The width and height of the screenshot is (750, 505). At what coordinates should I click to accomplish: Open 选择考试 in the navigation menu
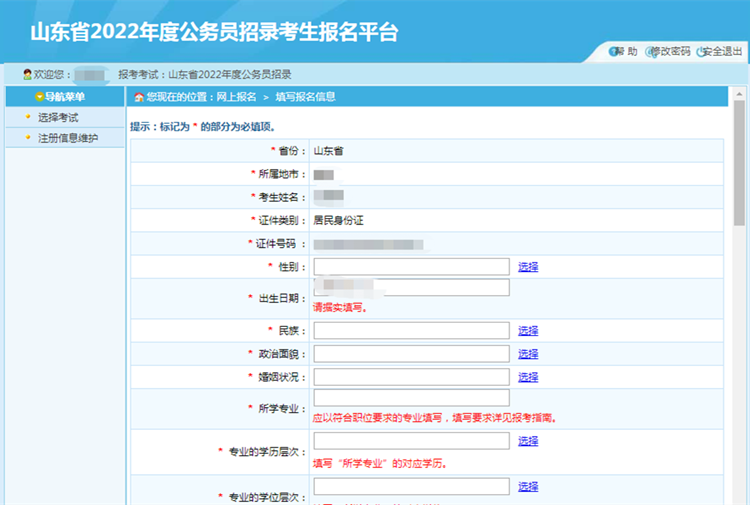tap(58, 118)
